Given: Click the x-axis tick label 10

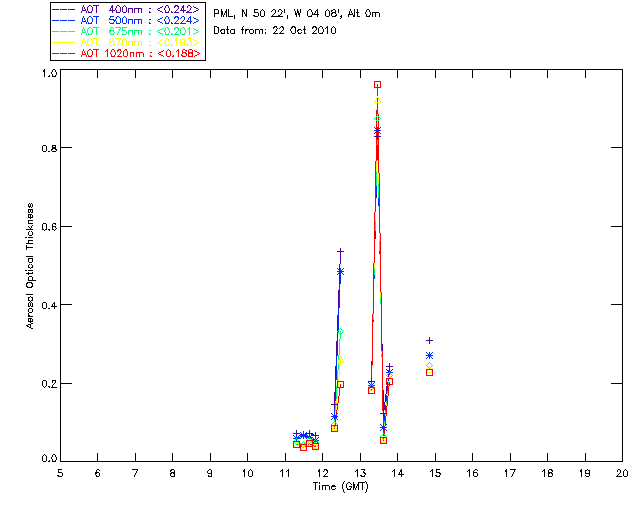Looking at the screenshot, I should (247, 473).
